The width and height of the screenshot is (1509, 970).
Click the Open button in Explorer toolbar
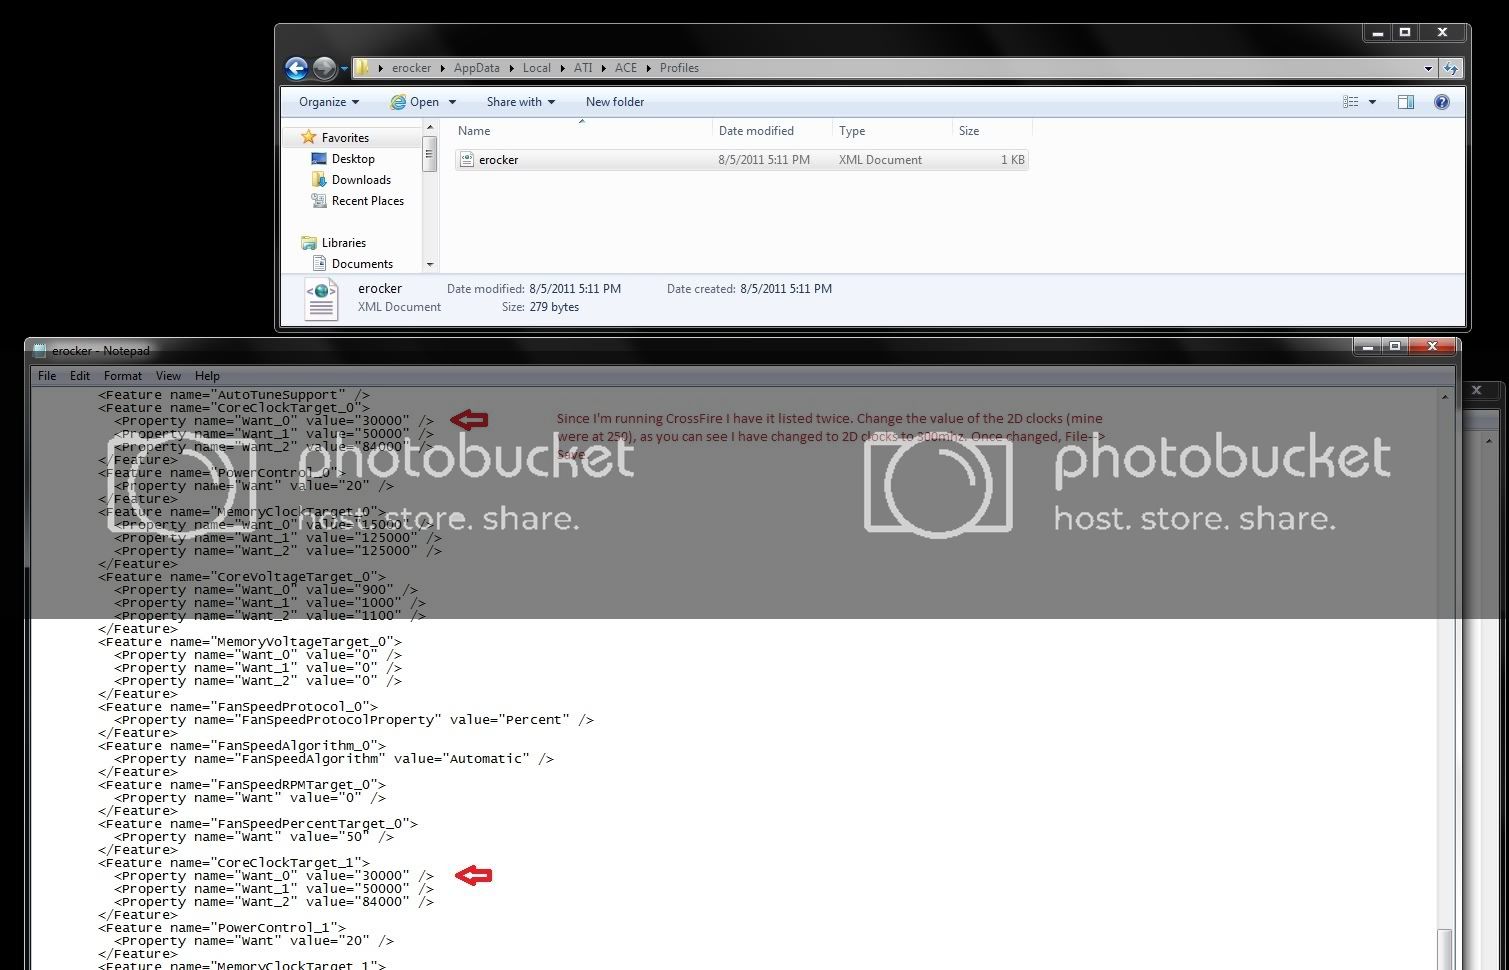click(415, 102)
